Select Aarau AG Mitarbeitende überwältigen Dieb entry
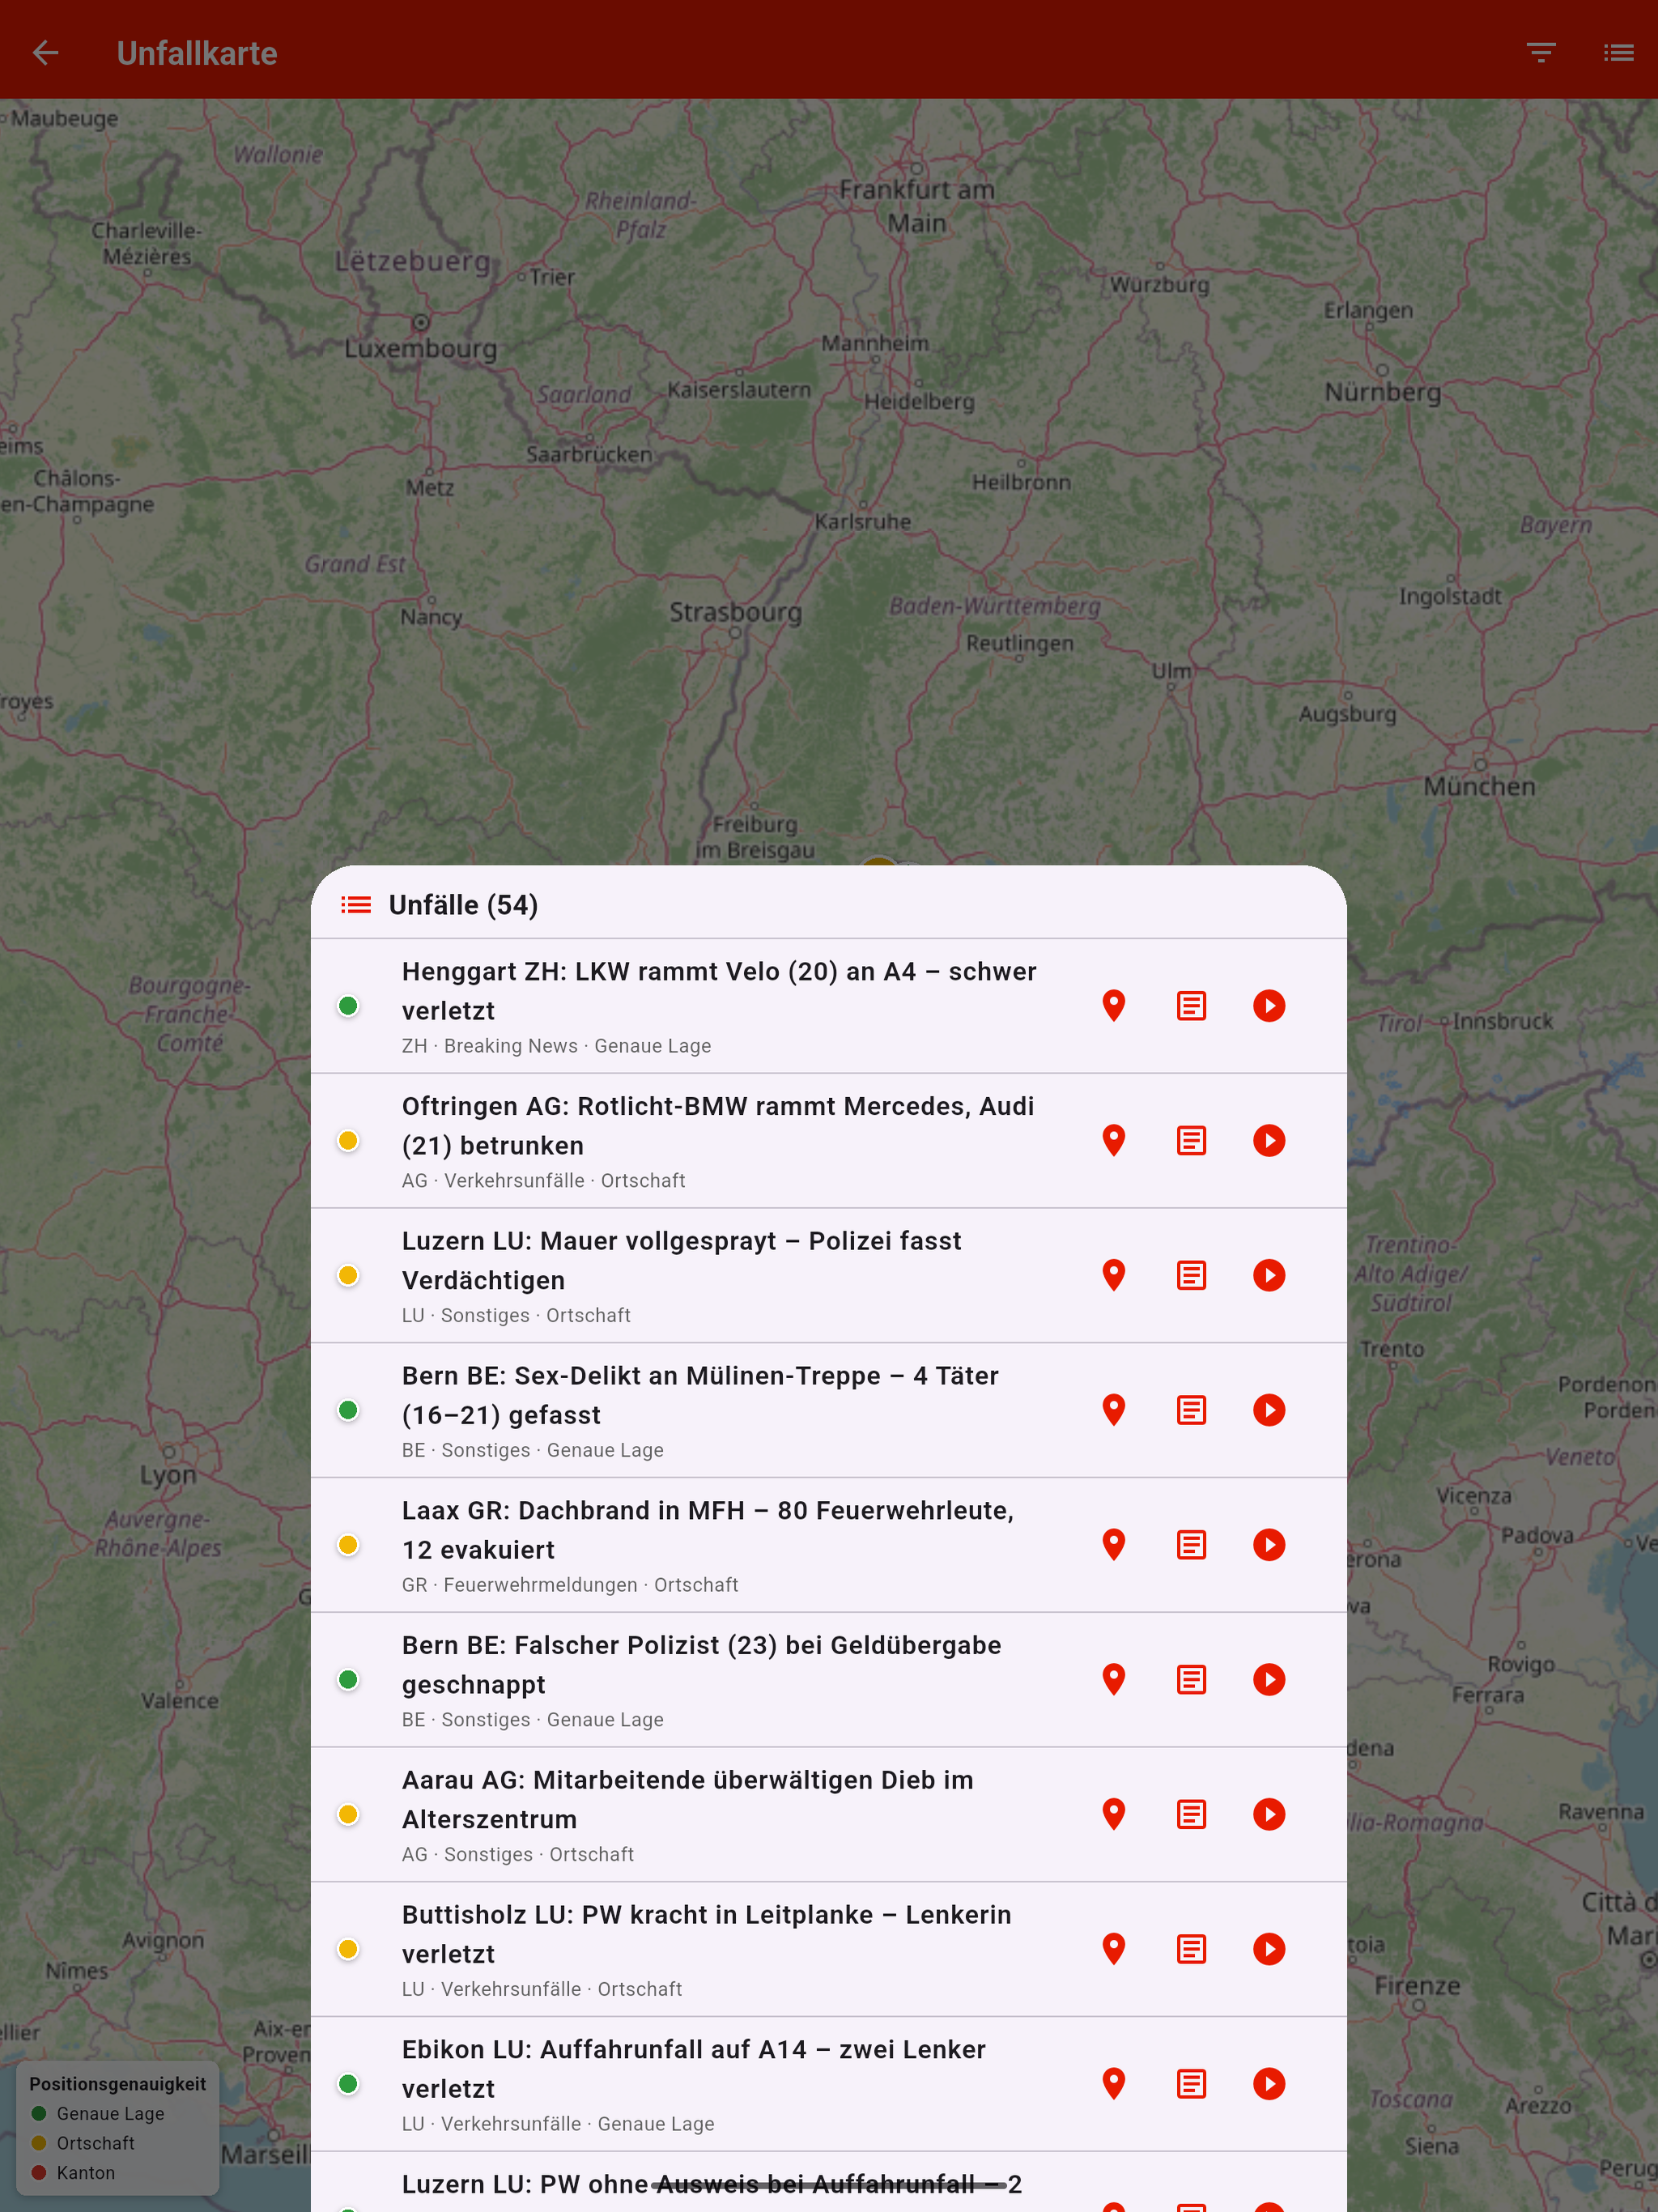This screenshot has width=1658, height=2212. [x=828, y=1814]
